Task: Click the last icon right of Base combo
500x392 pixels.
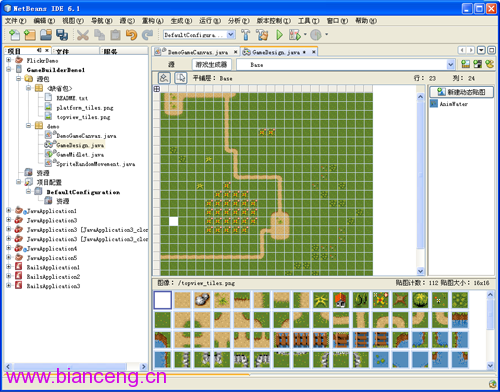Action: [489, 64]
